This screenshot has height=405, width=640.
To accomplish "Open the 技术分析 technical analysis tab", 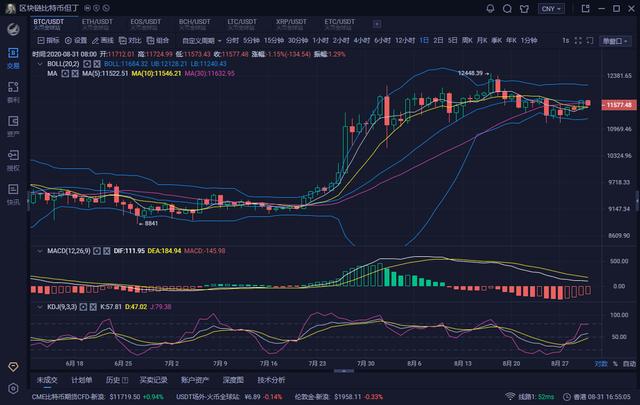I will point(271,380).
